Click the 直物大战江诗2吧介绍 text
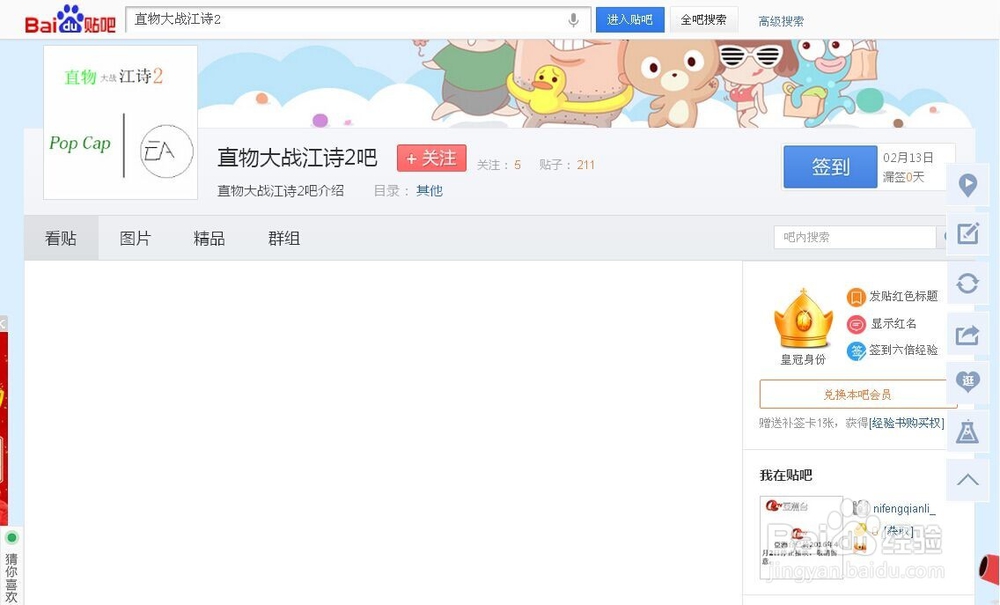The height and width of the screenshot is (605, 1000). (281, 191)
